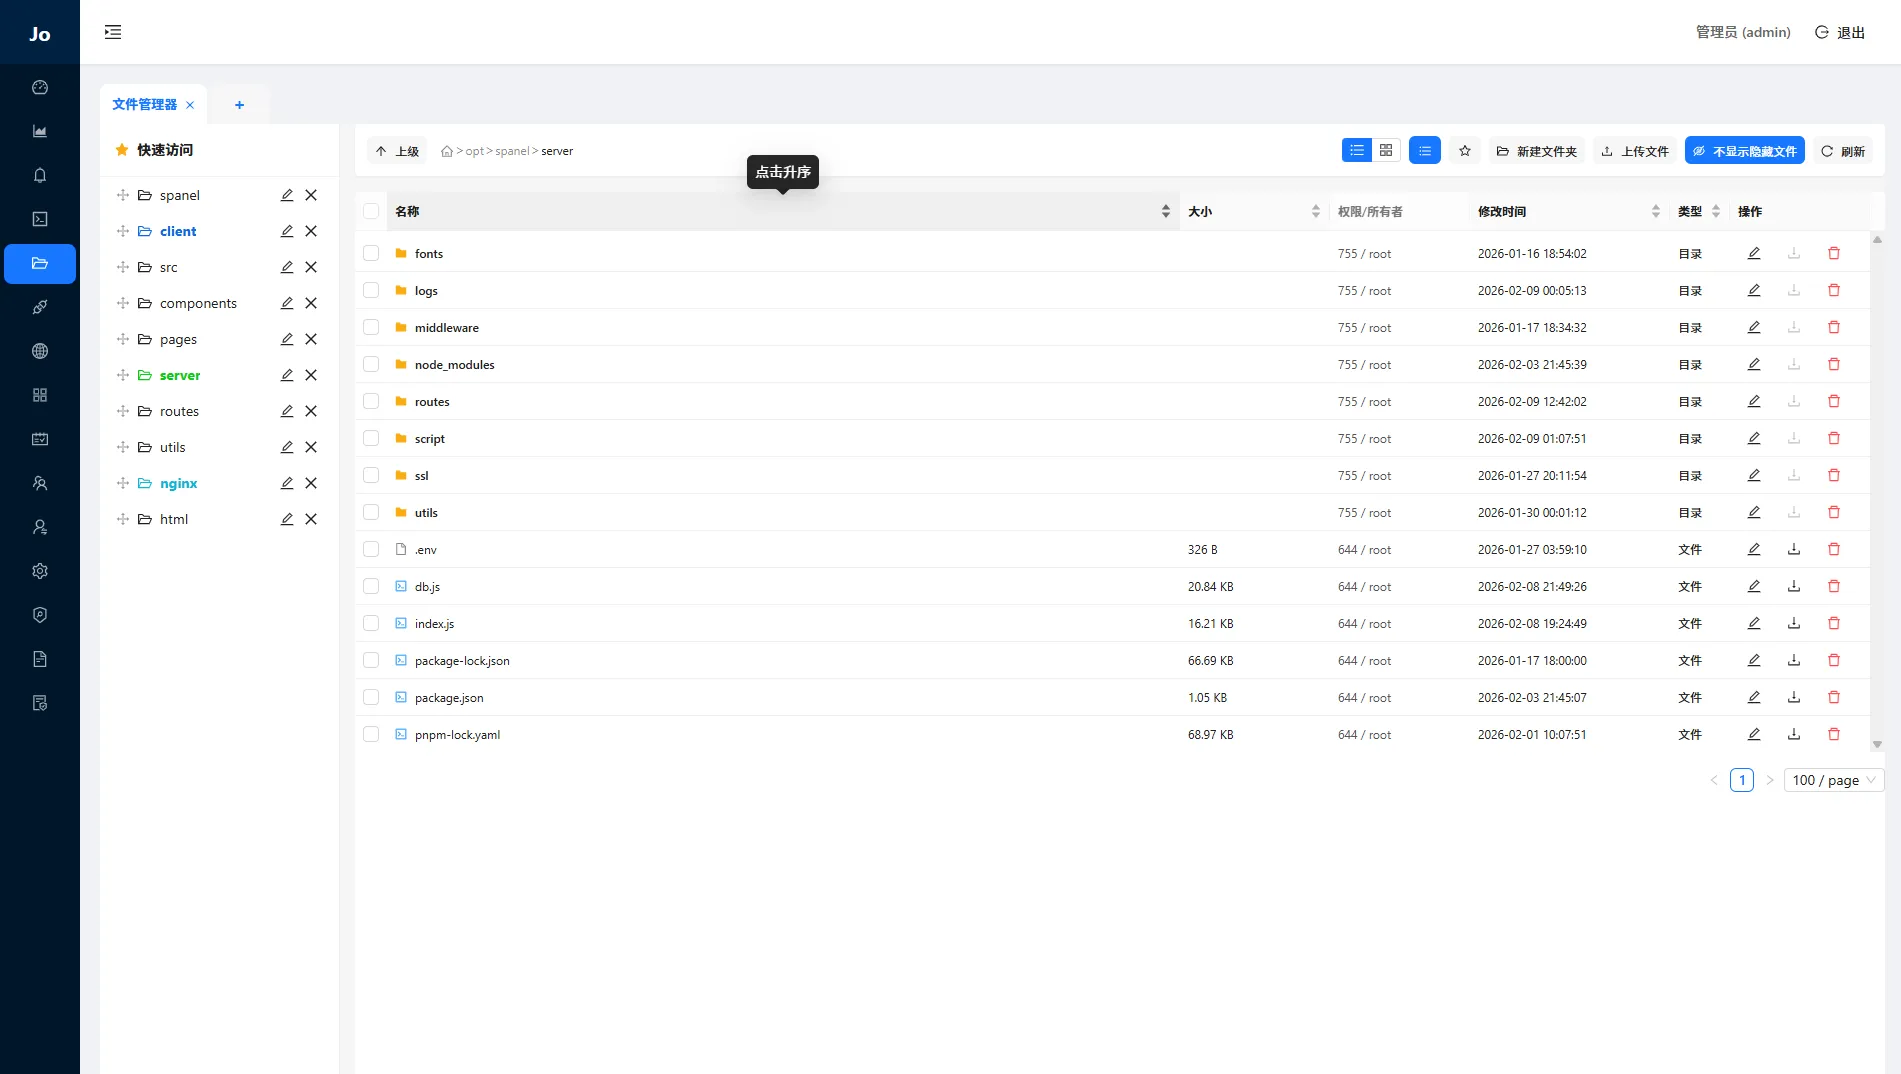Switch to grid view layout
This screenshot has height=1074, width=1901.
click(x=1385, y=150)
